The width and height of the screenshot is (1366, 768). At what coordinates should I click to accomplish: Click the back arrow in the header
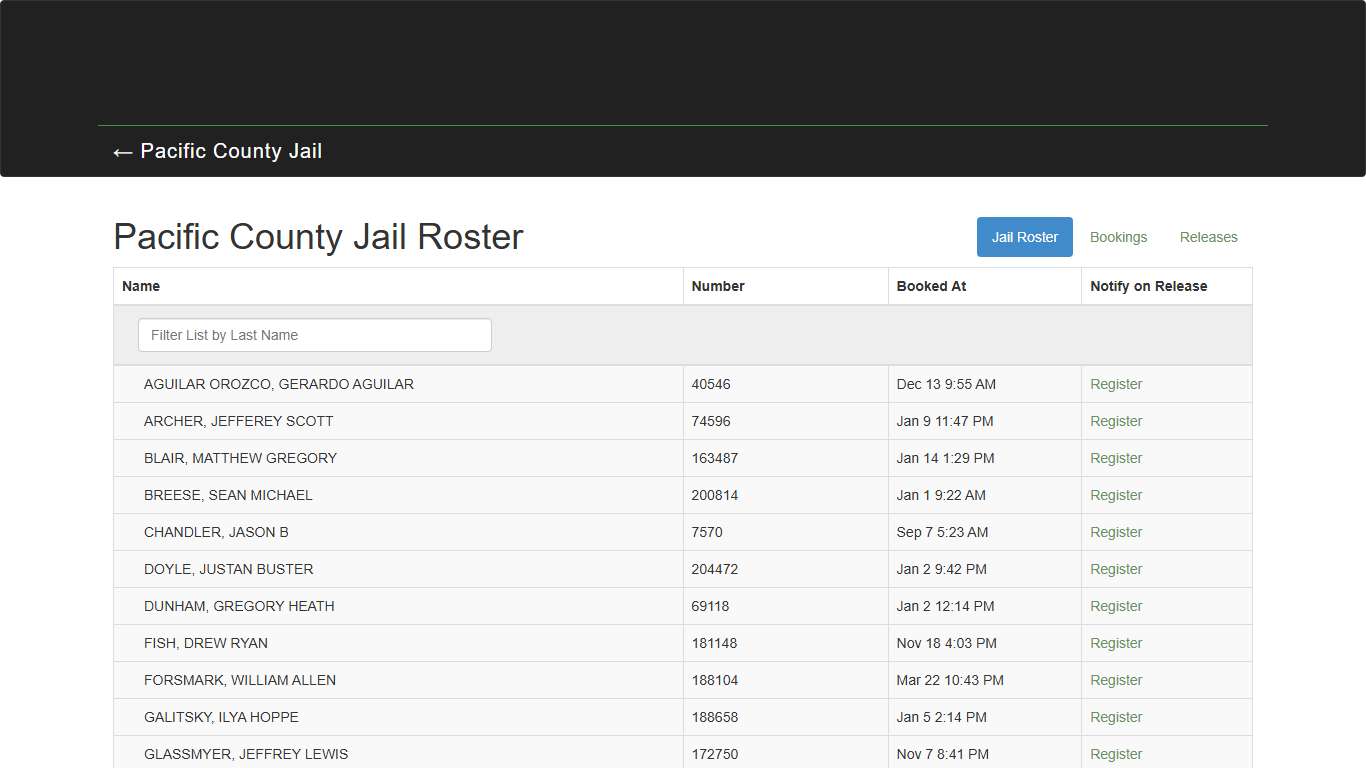click(121, 151)
